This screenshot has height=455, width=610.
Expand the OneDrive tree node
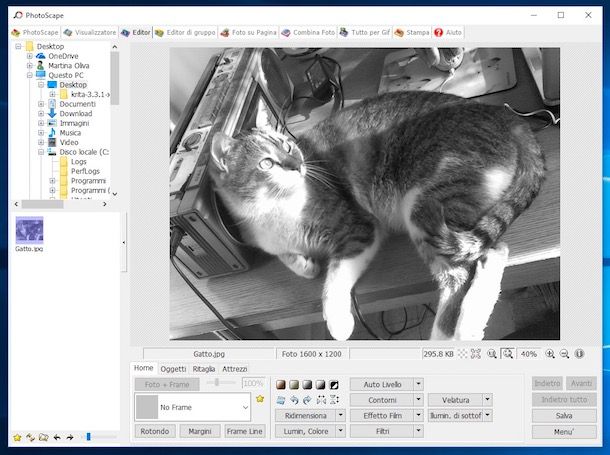pos(30,56)
